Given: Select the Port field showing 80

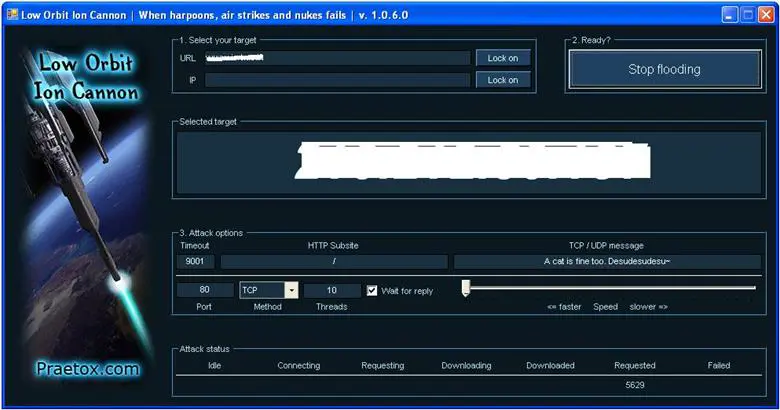Looking at the screenshot, I should [x=204, y=290].
